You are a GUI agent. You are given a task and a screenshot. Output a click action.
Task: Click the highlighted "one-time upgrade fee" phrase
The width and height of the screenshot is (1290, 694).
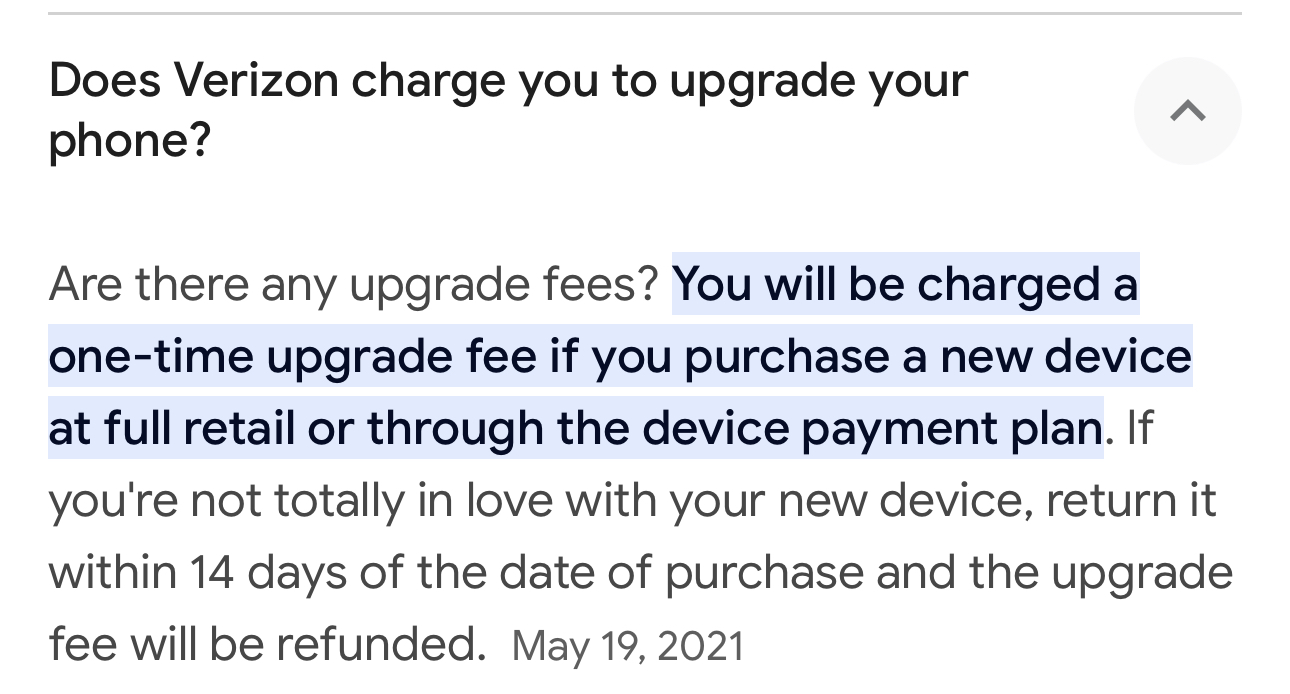pos(292,357)
